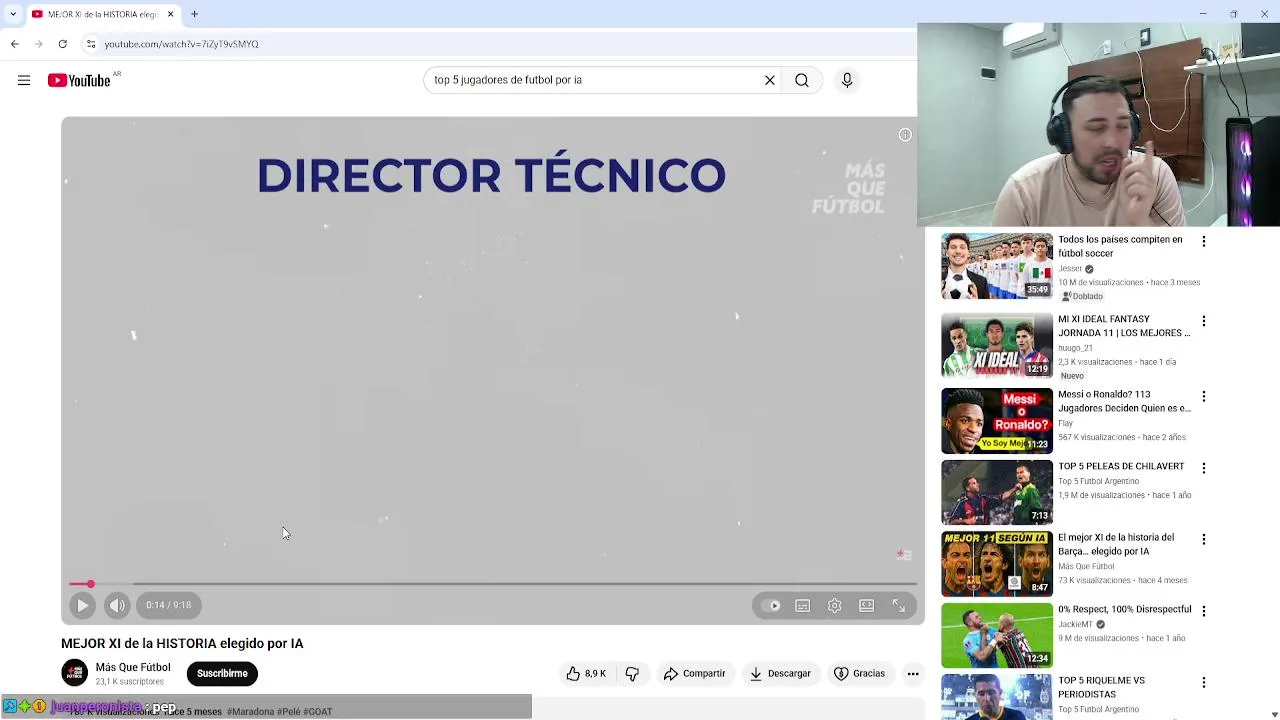Clear the search box with X
The height and width of the screenshot is (720, 1280).
click(x=770, y=80)
